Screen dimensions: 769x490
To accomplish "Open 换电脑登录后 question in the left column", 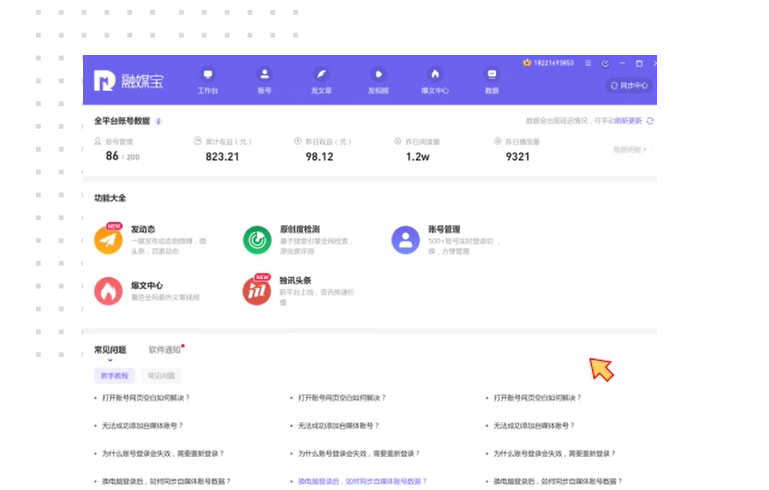I will pos(166,481).
